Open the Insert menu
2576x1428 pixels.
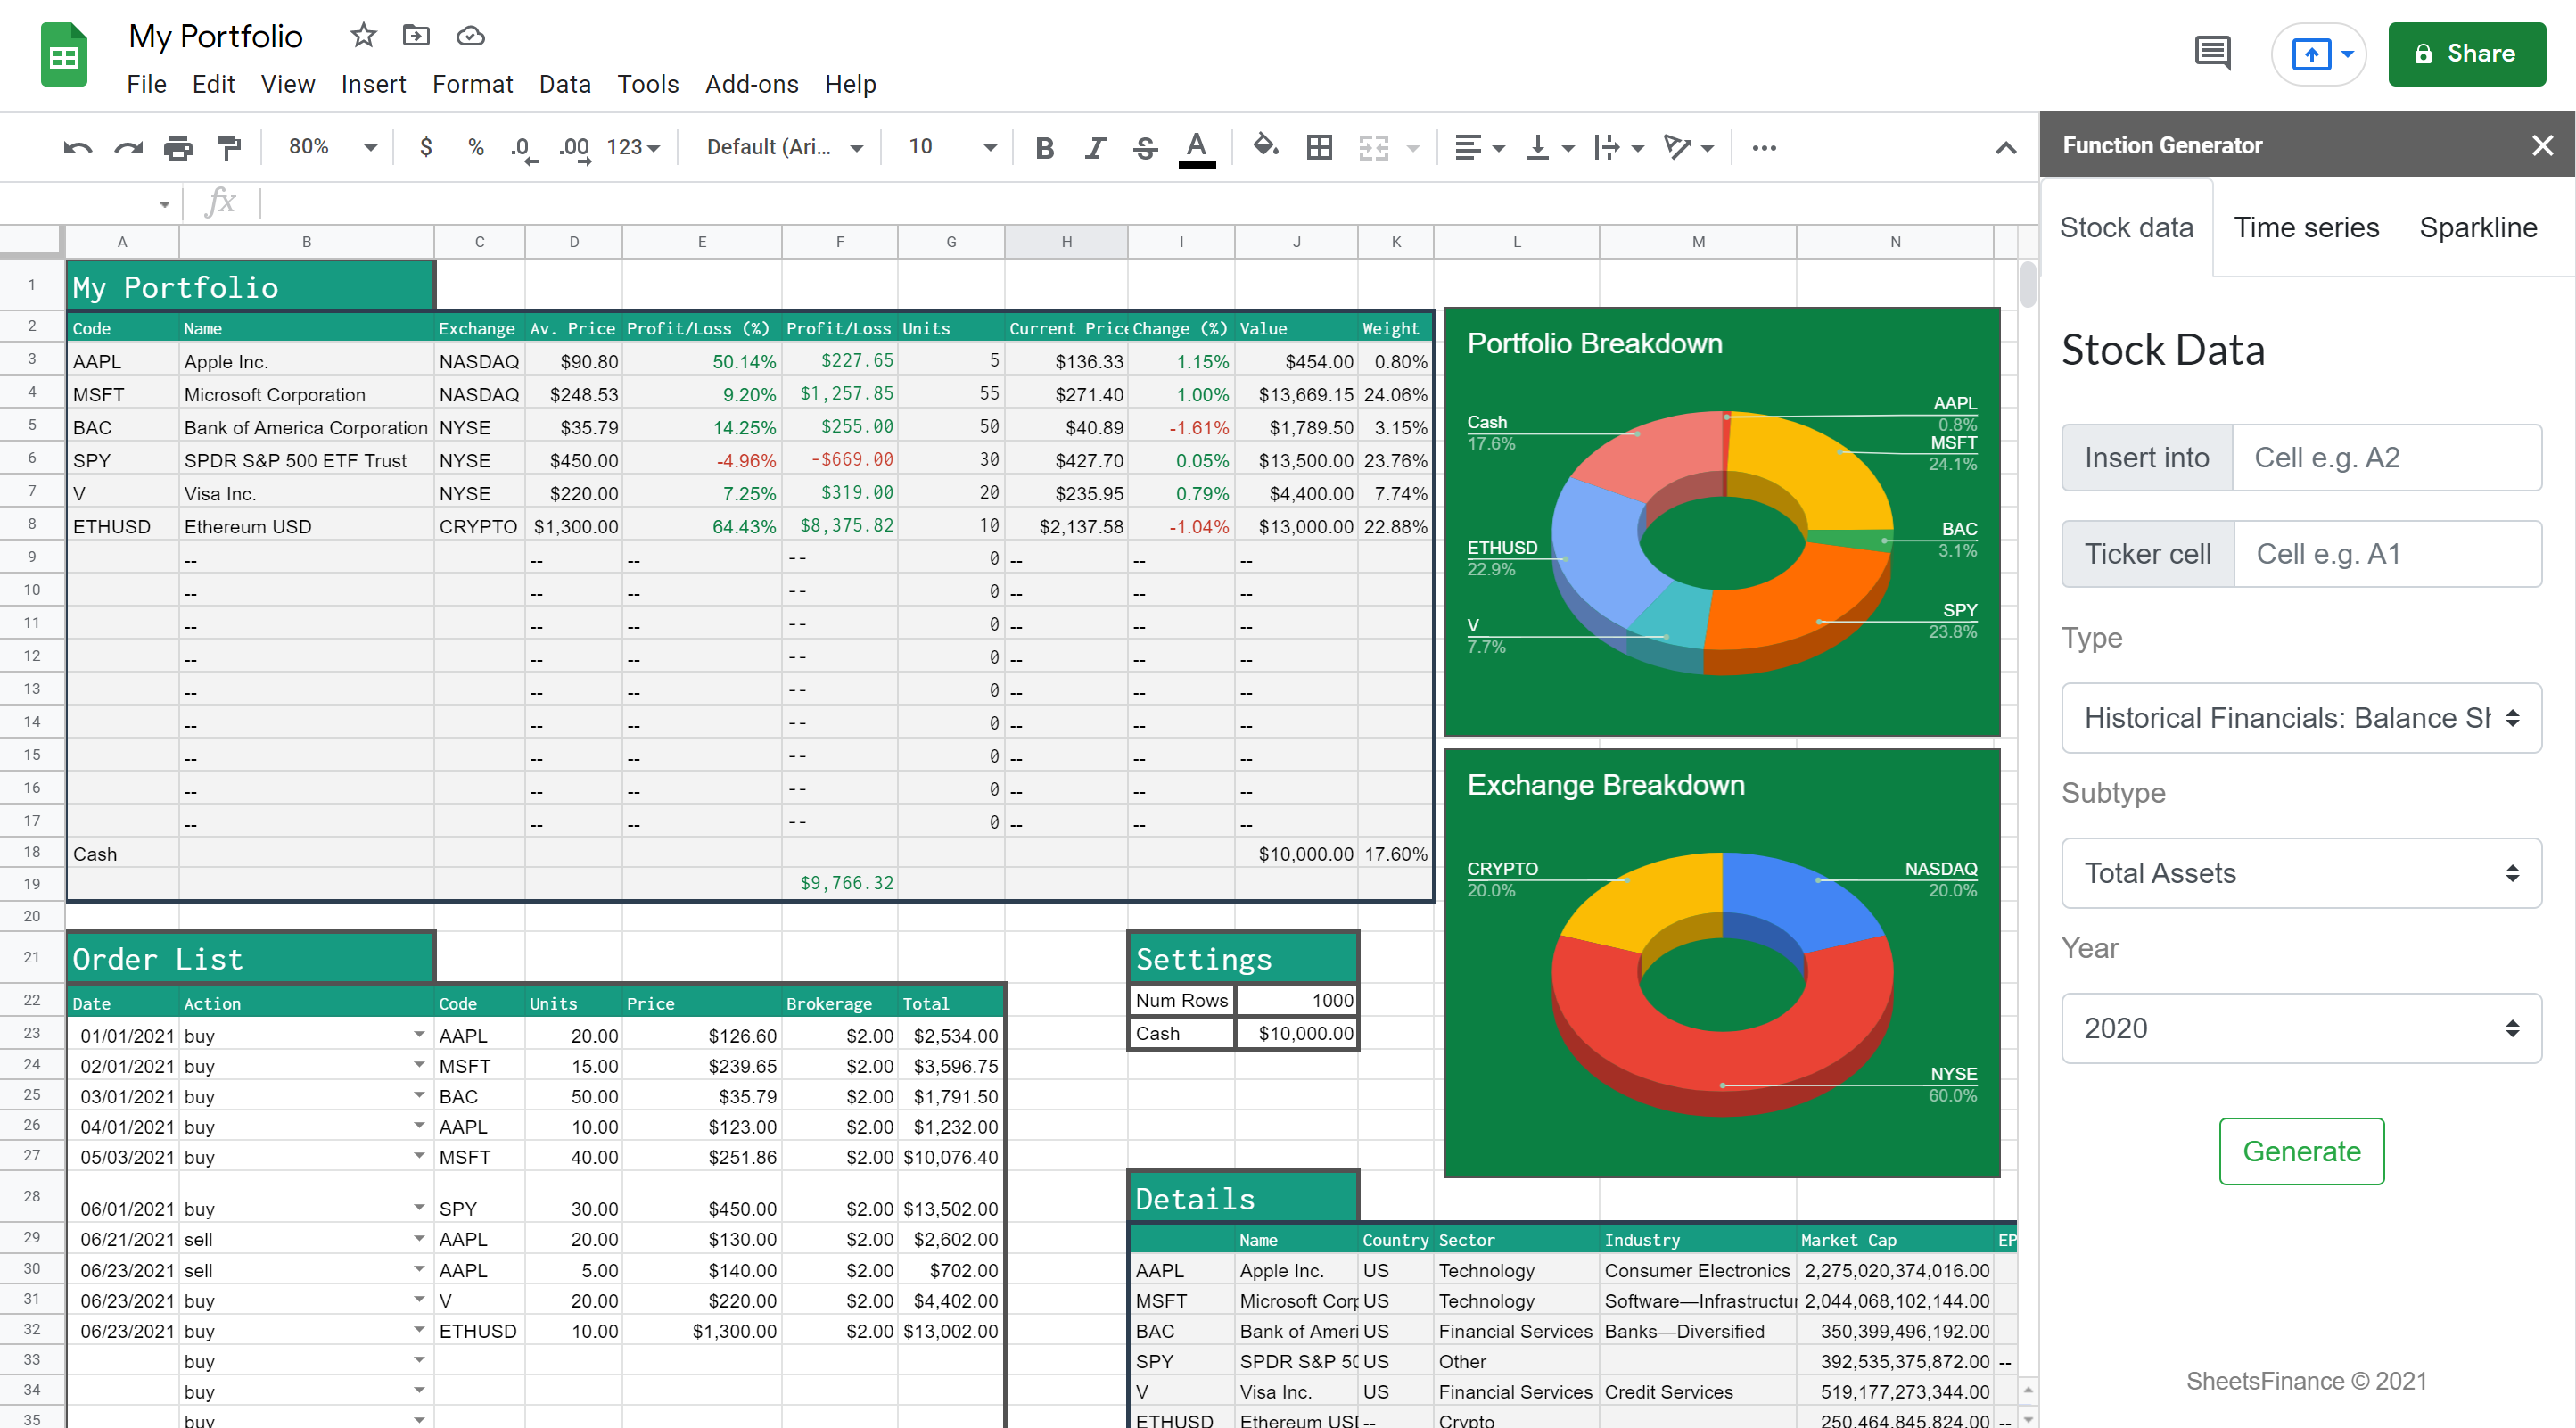[x=373, y=84]
